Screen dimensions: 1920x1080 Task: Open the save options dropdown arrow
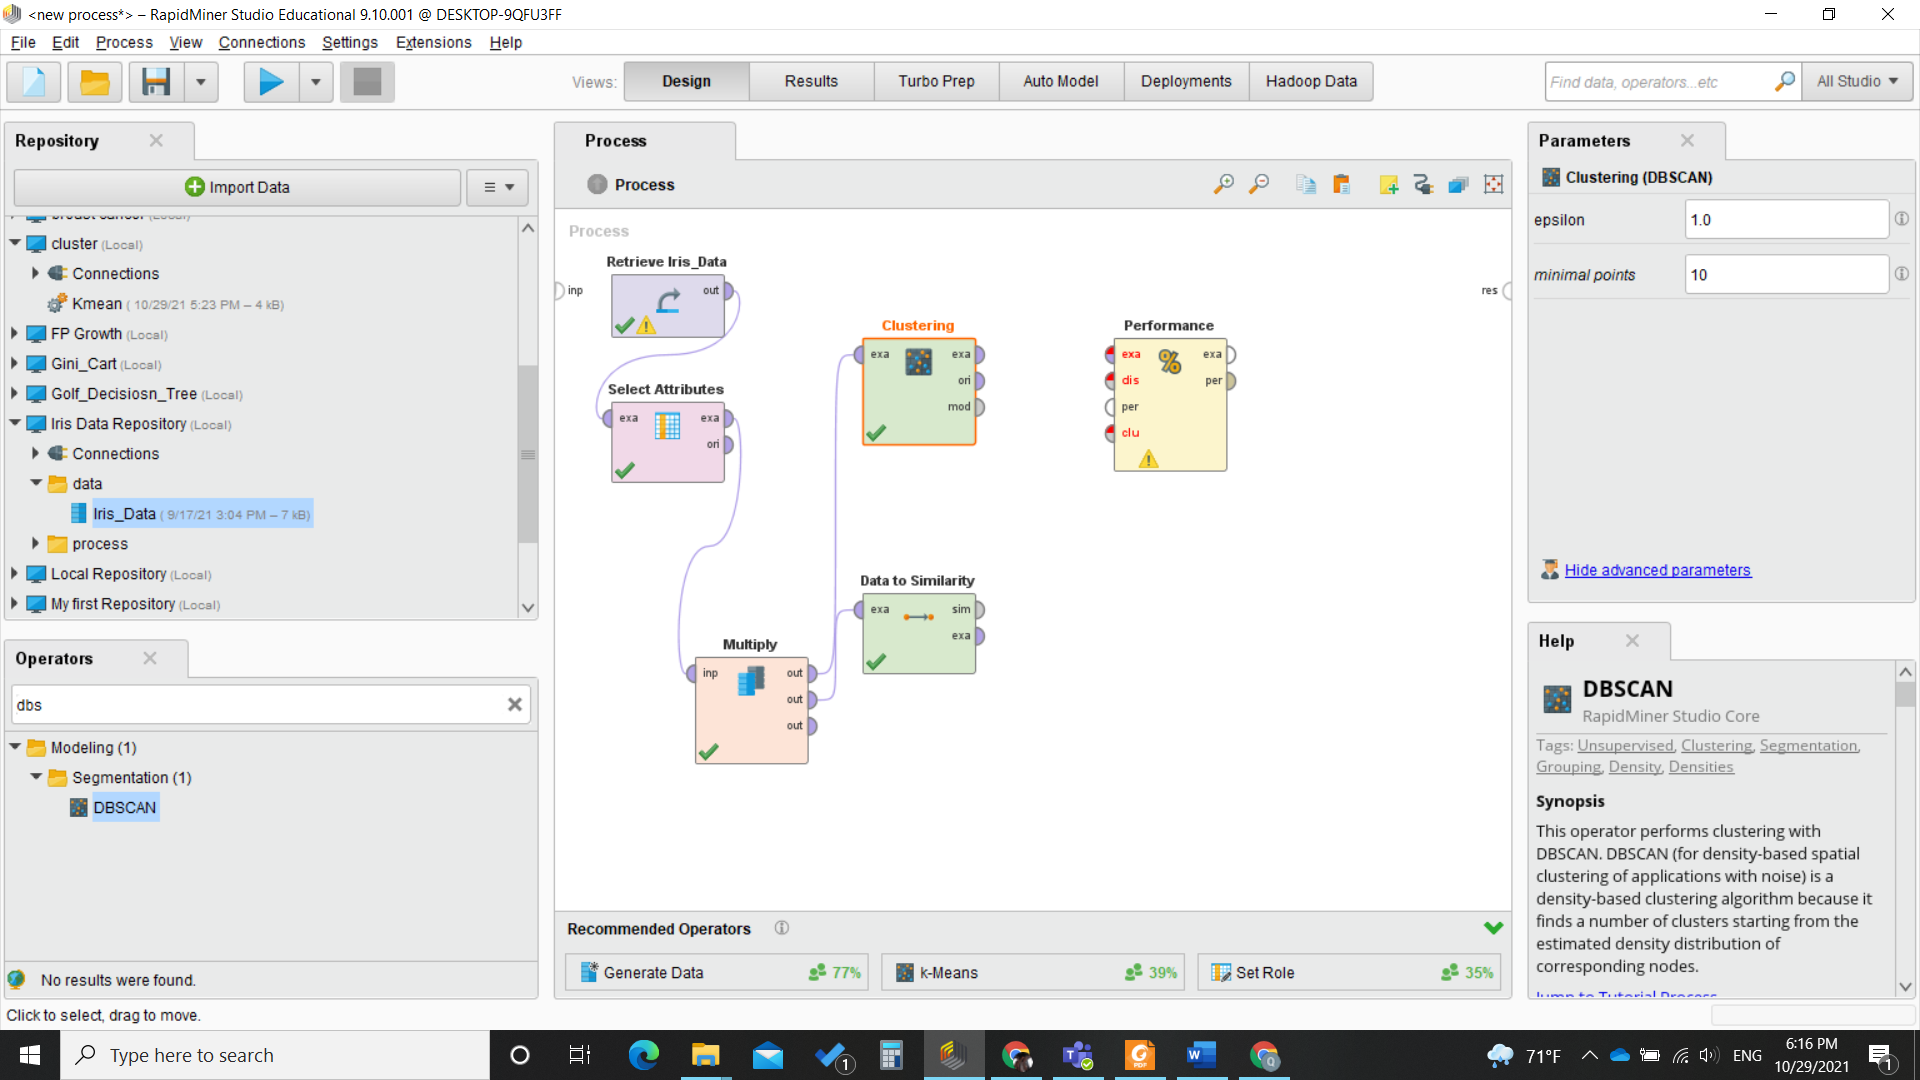[201, 81]
